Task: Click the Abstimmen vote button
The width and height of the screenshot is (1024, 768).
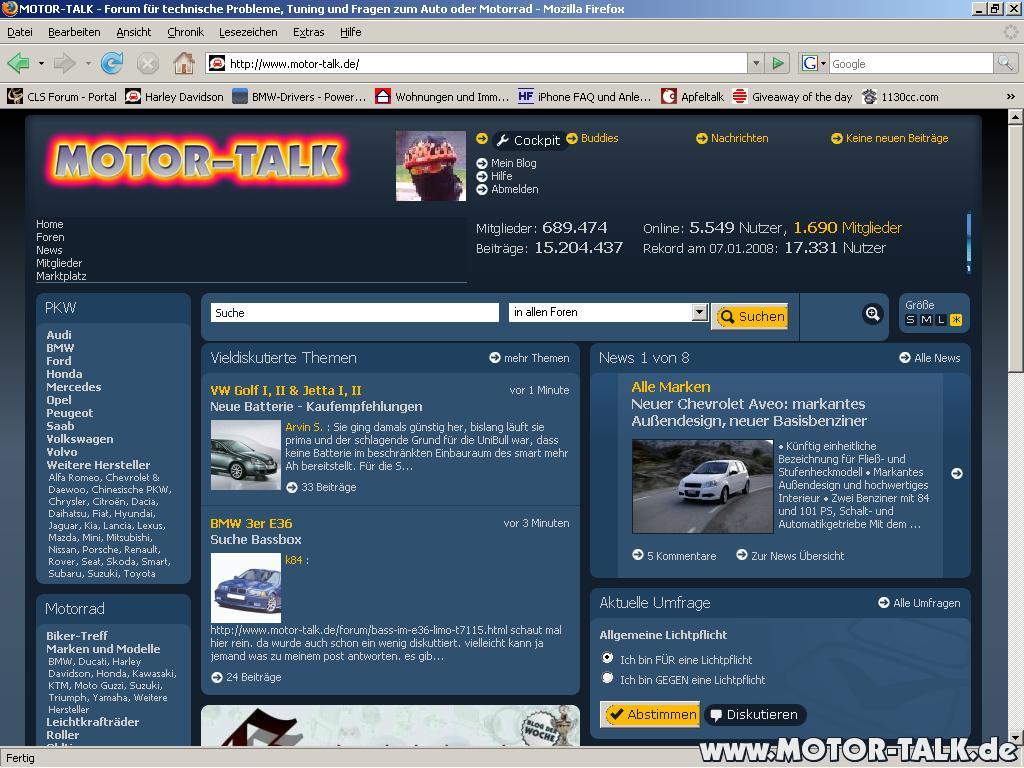Action: point(650,714)
